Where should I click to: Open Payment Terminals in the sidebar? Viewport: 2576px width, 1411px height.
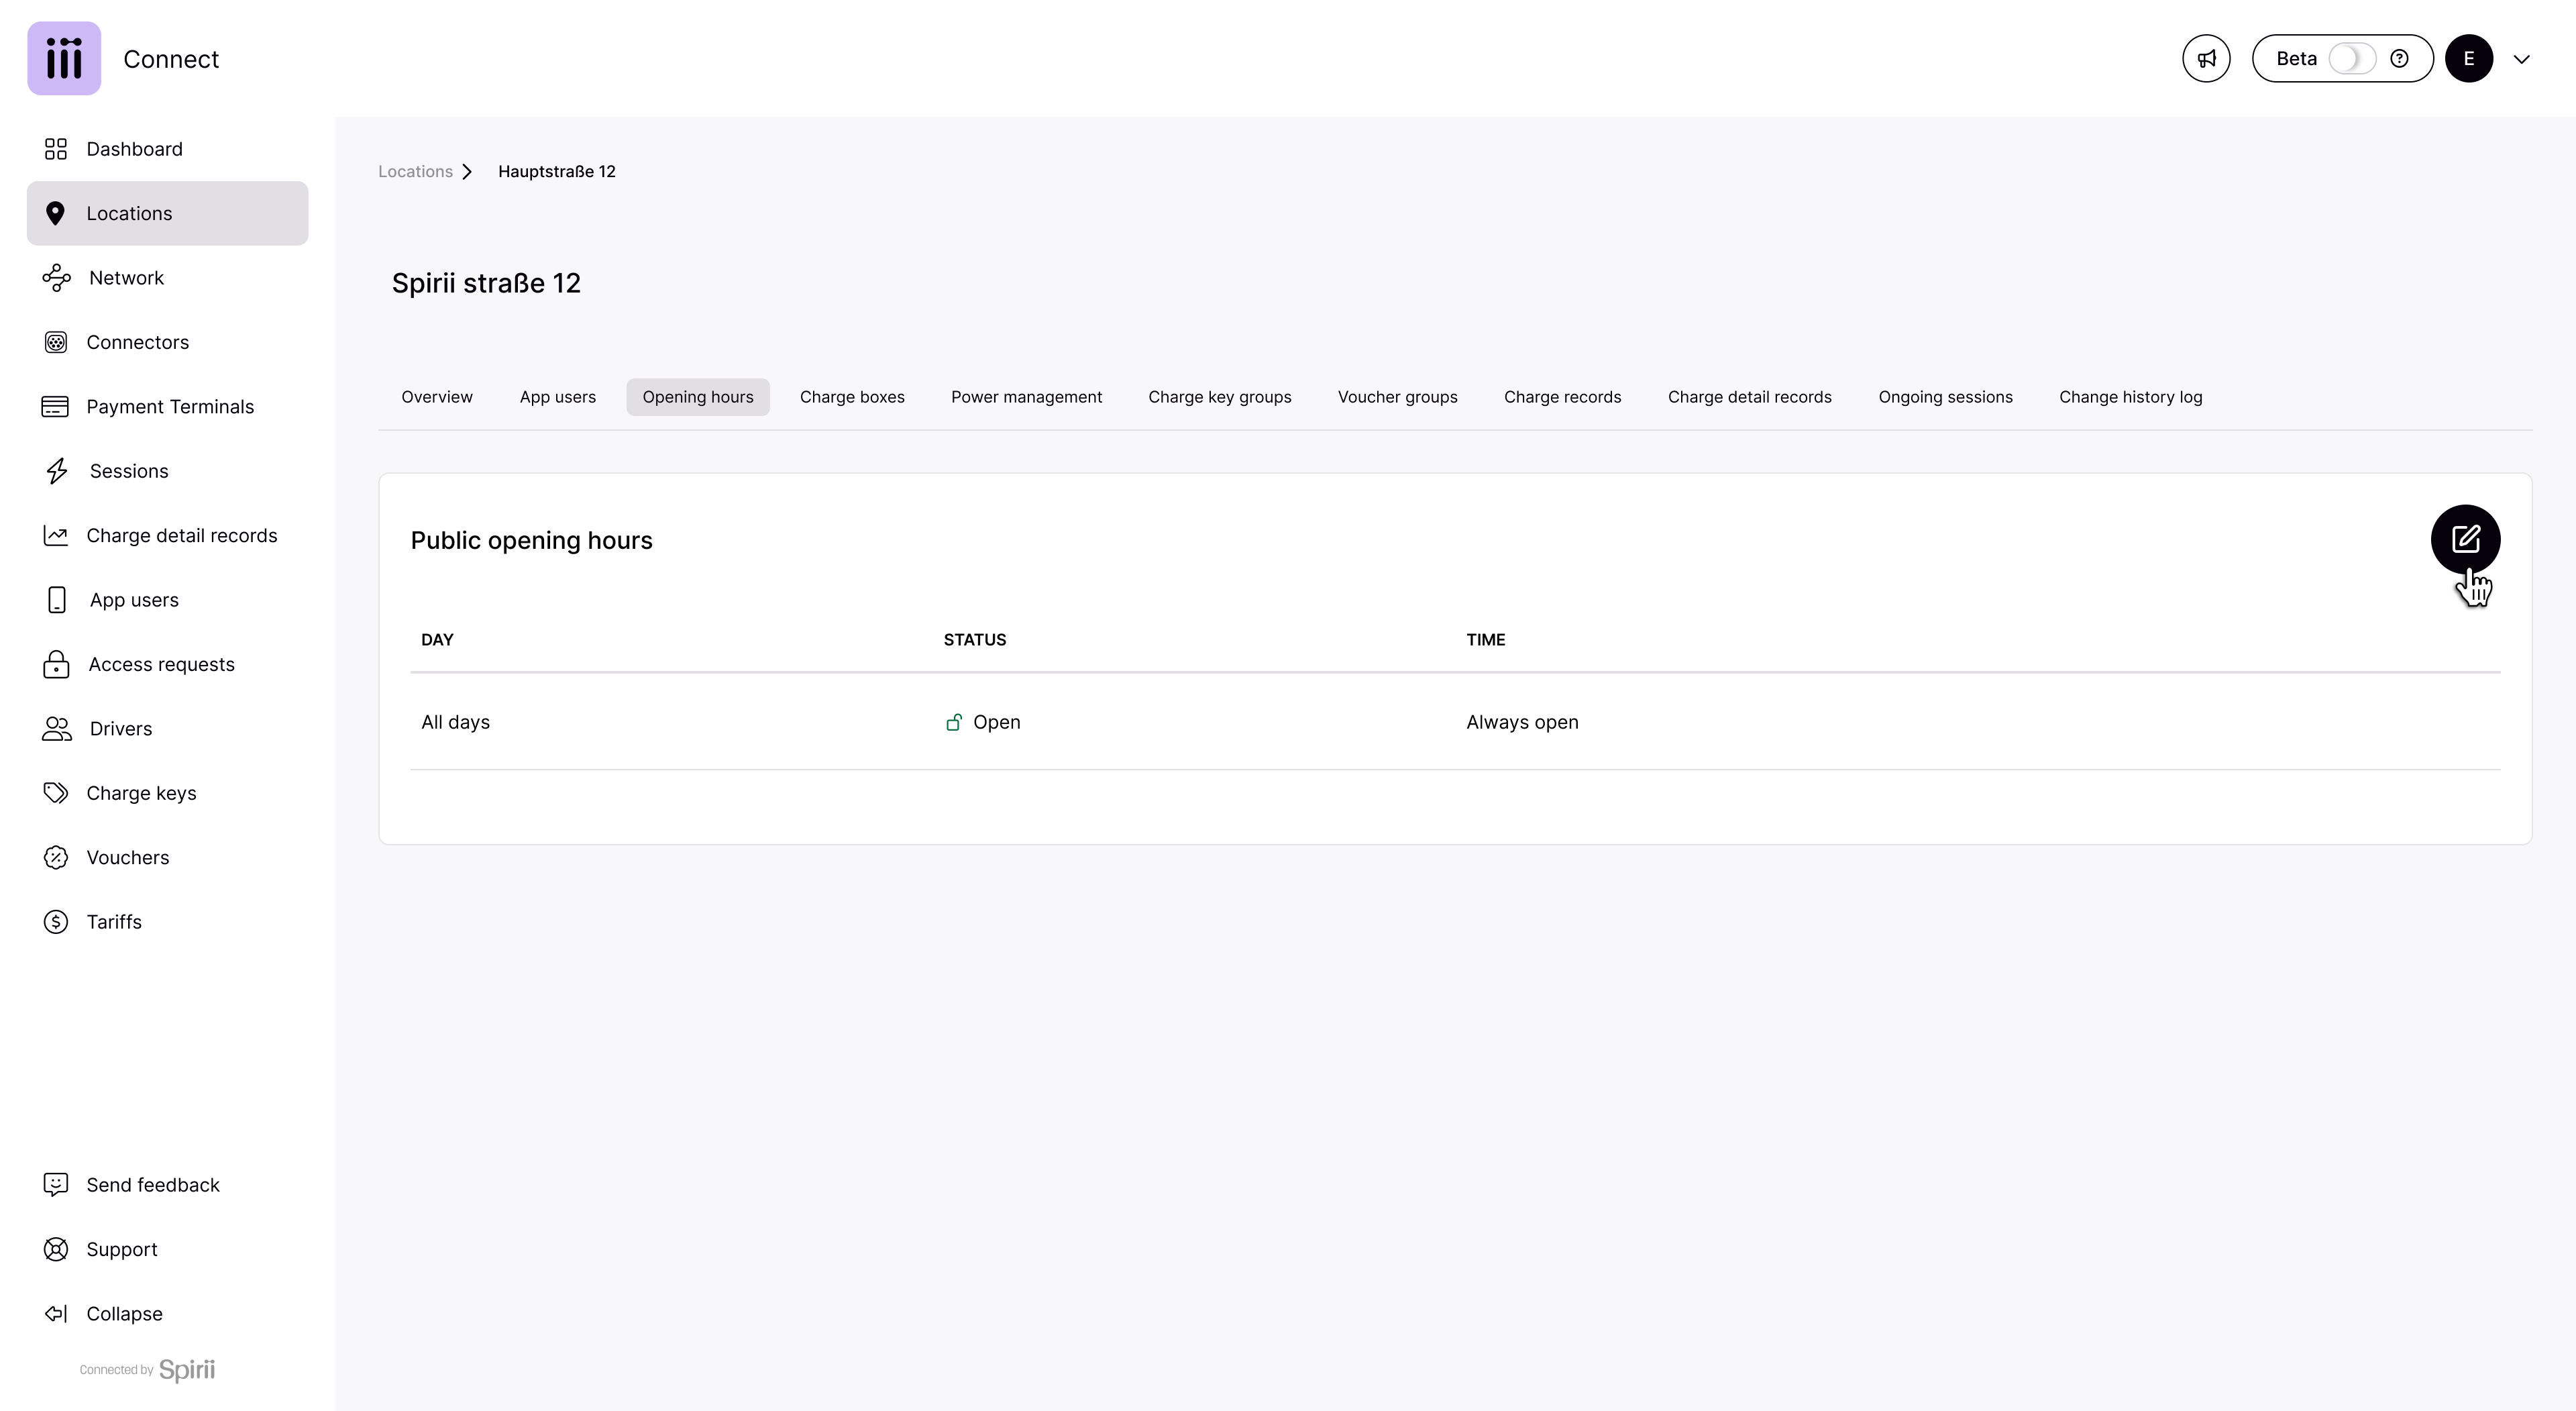[x=169, y=407]
